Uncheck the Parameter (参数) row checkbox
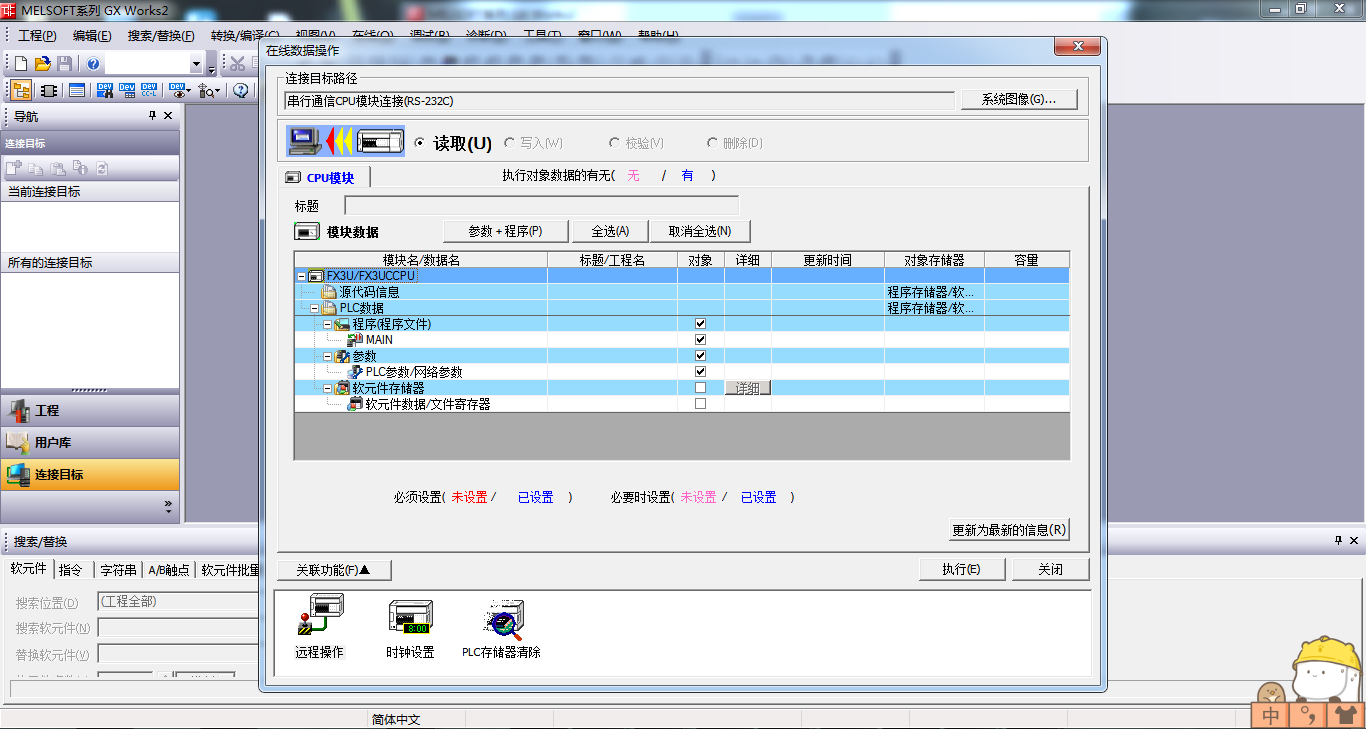Screen dimensions: 1366x729 [701, 356]
